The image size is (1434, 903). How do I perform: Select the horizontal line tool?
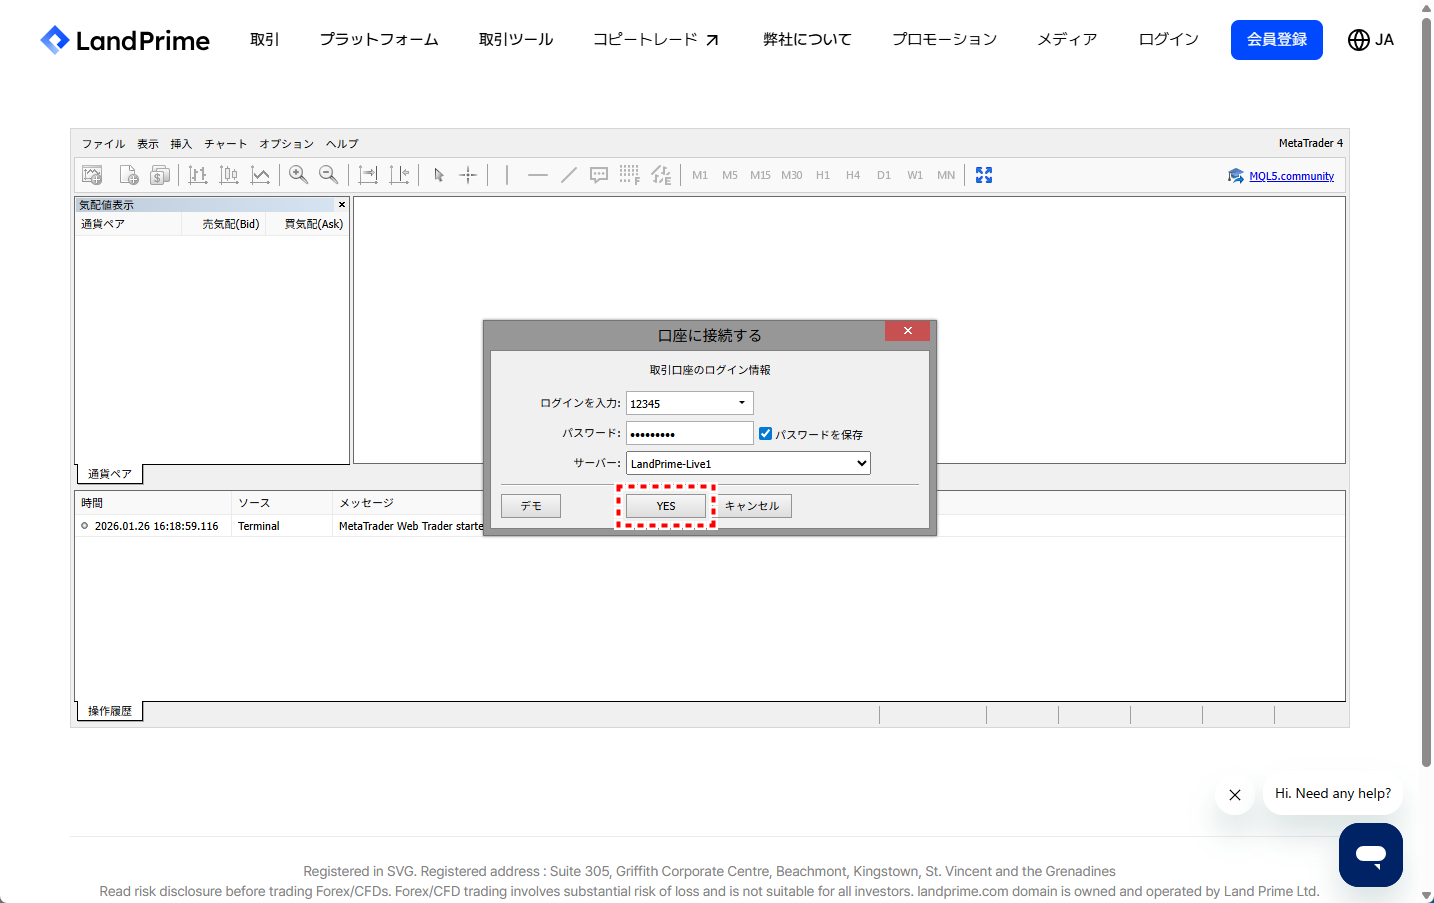pos(538,175)
